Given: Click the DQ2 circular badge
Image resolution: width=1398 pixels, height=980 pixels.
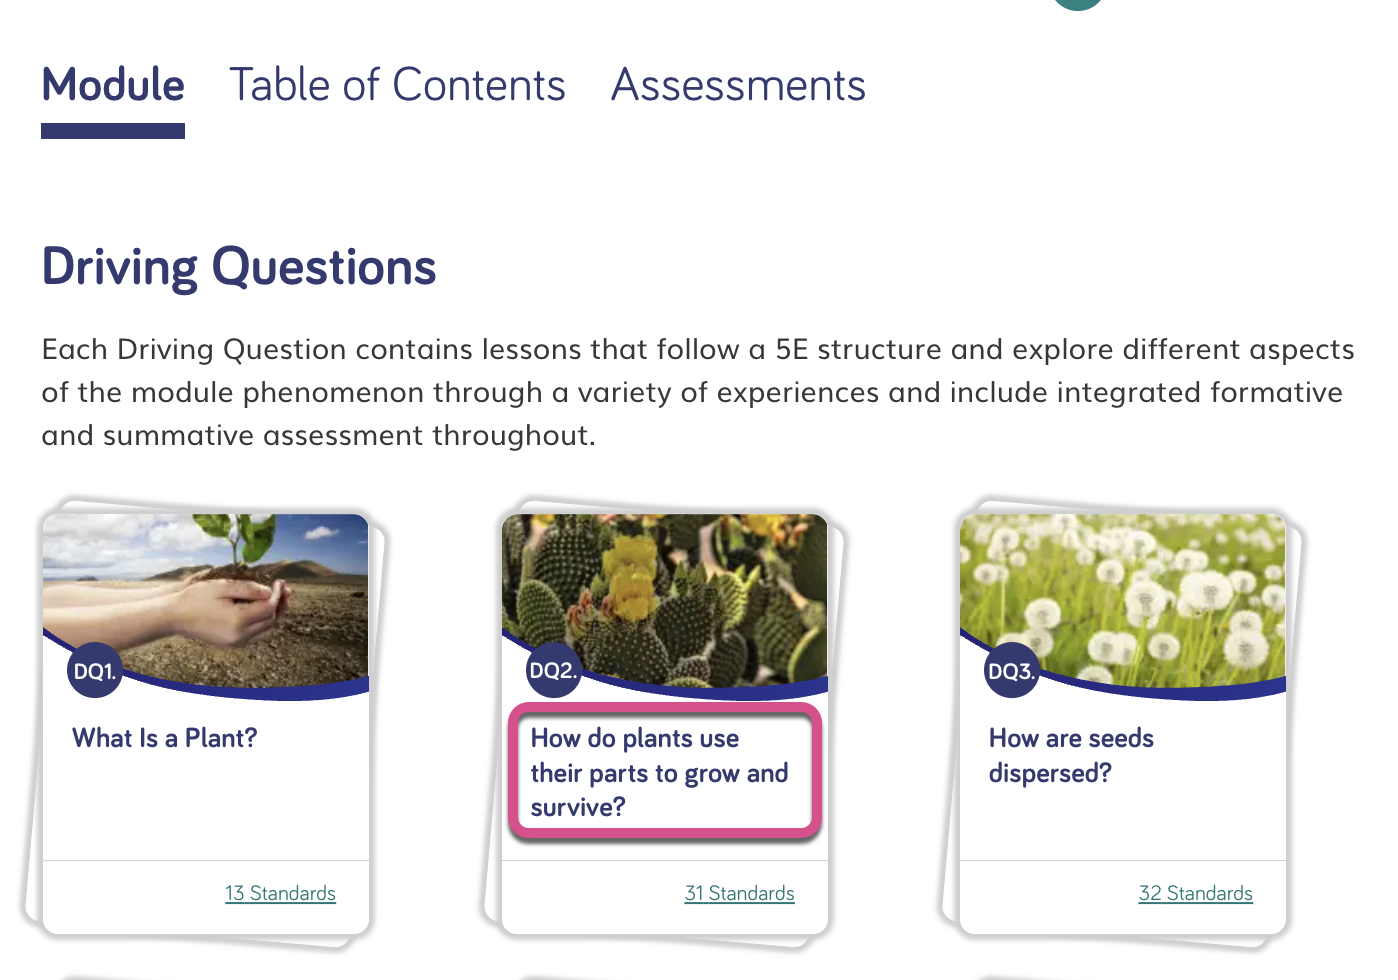Looking at the screenshot, I should [553, 670].
